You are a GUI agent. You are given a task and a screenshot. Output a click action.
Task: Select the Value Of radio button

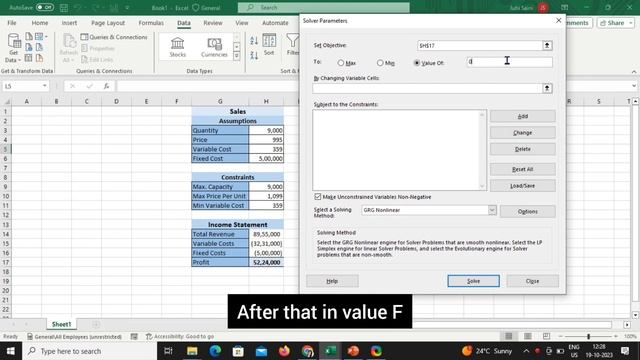pyautogui.click(x=417, y=63)
